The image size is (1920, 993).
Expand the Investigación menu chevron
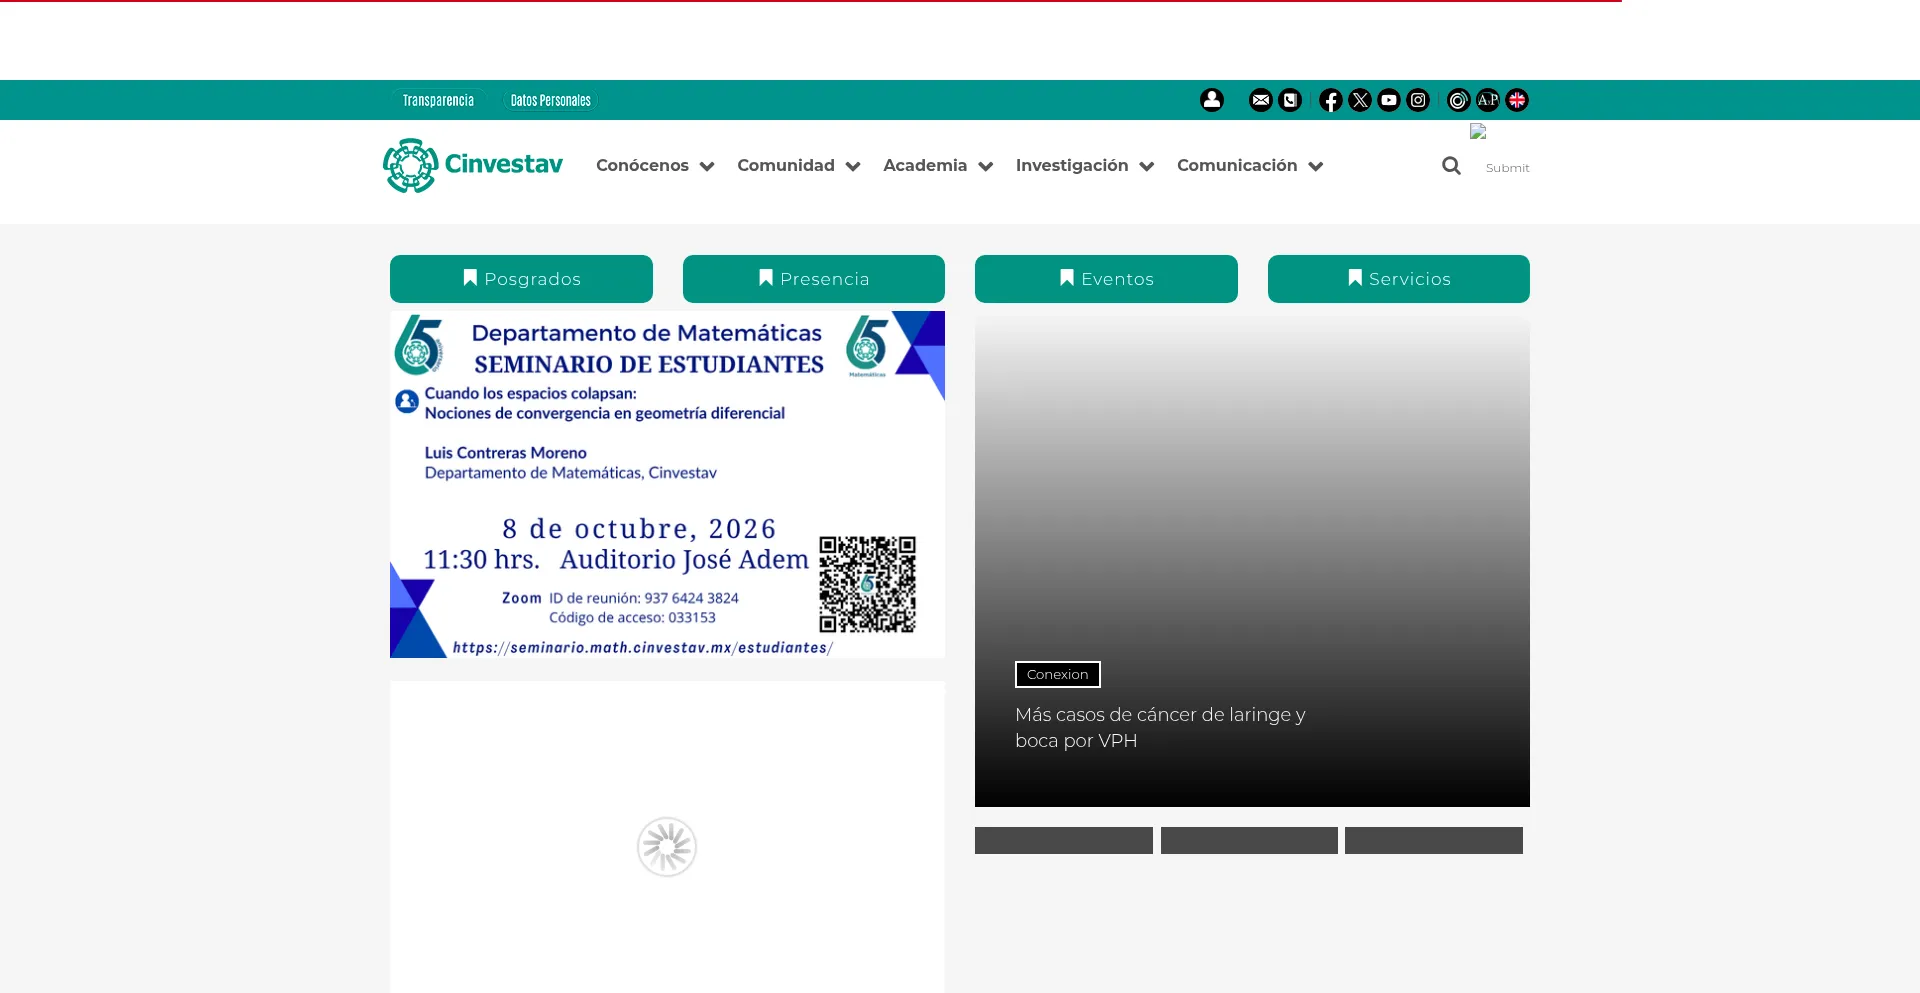point(1146,167)
